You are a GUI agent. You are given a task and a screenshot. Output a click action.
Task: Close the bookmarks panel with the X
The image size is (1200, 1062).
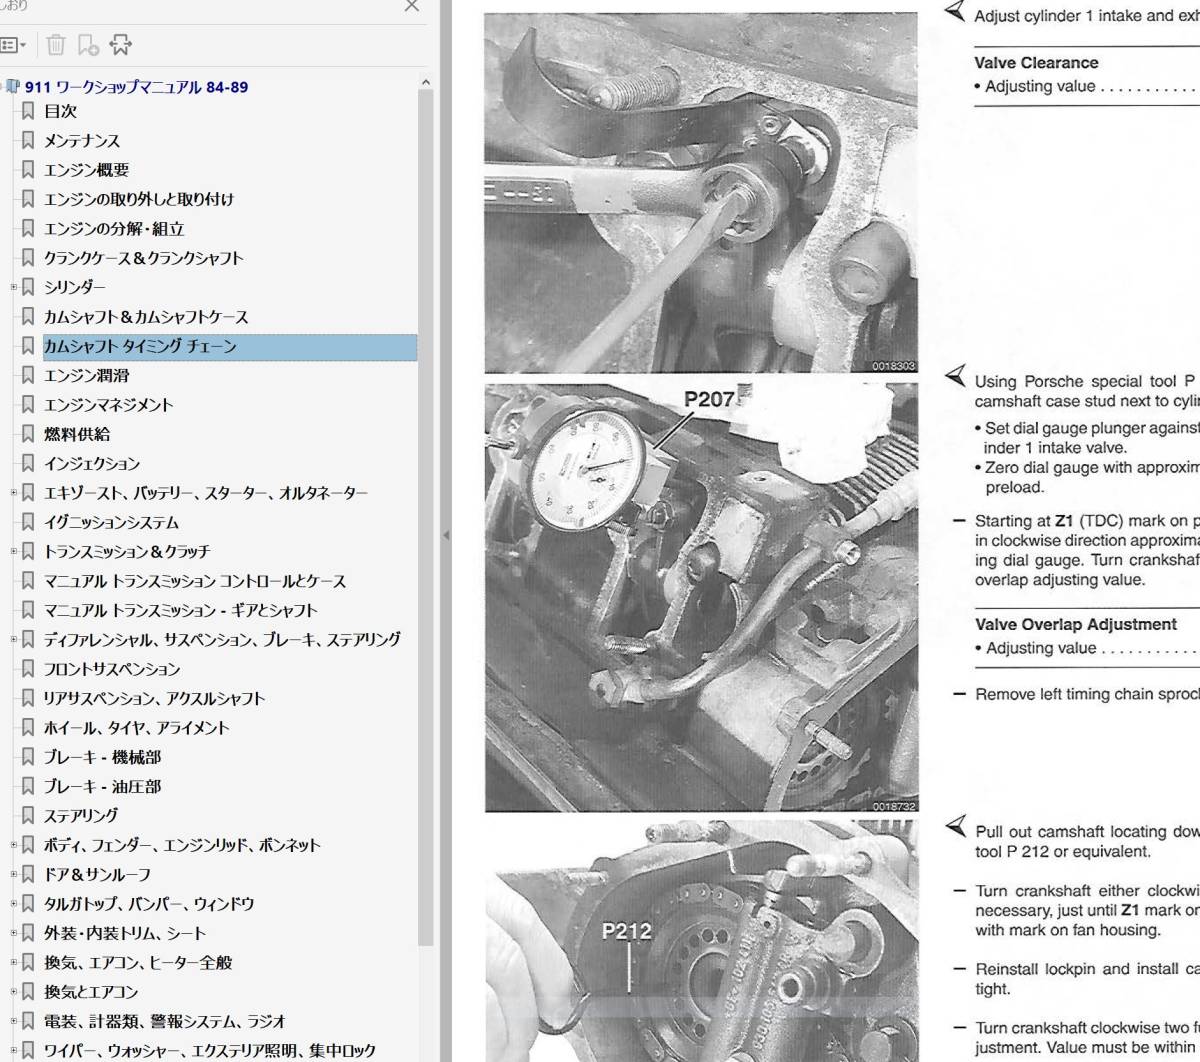[x=411, y=6]
